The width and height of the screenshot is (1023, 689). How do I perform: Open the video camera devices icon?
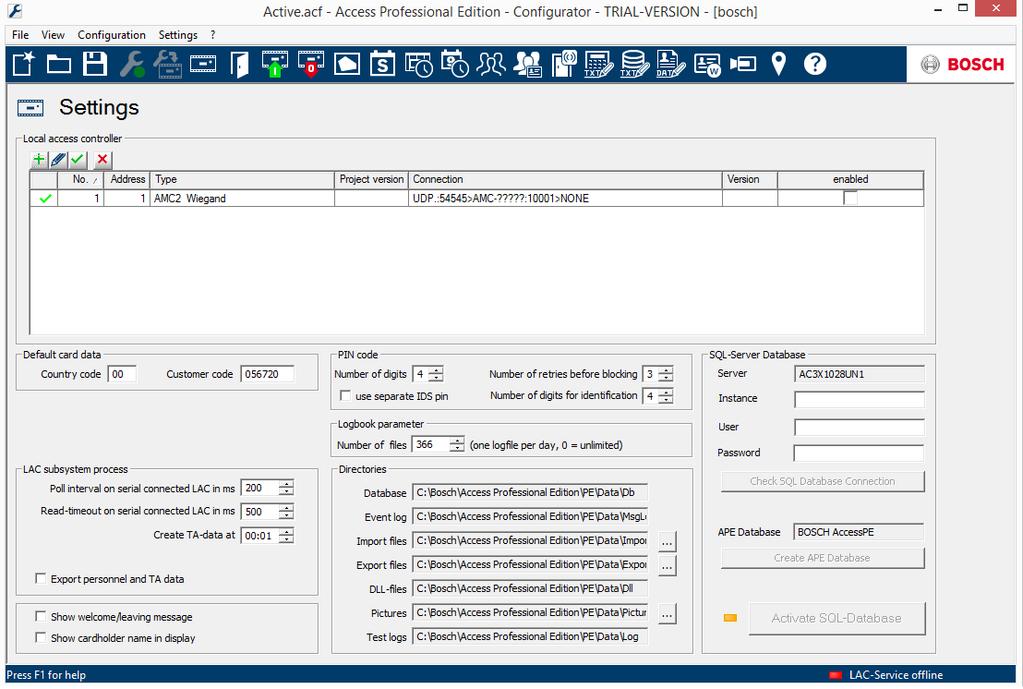742,64
